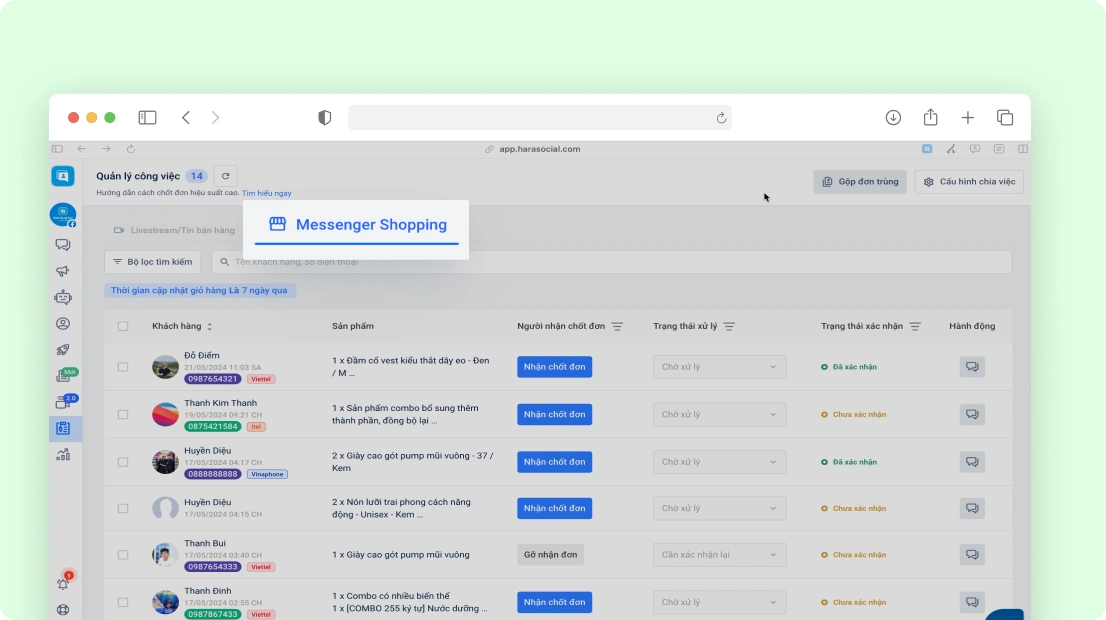Open the rocket icon in sidebar
This screenshot has width=1106, height=620.
(x=63, y=350)
